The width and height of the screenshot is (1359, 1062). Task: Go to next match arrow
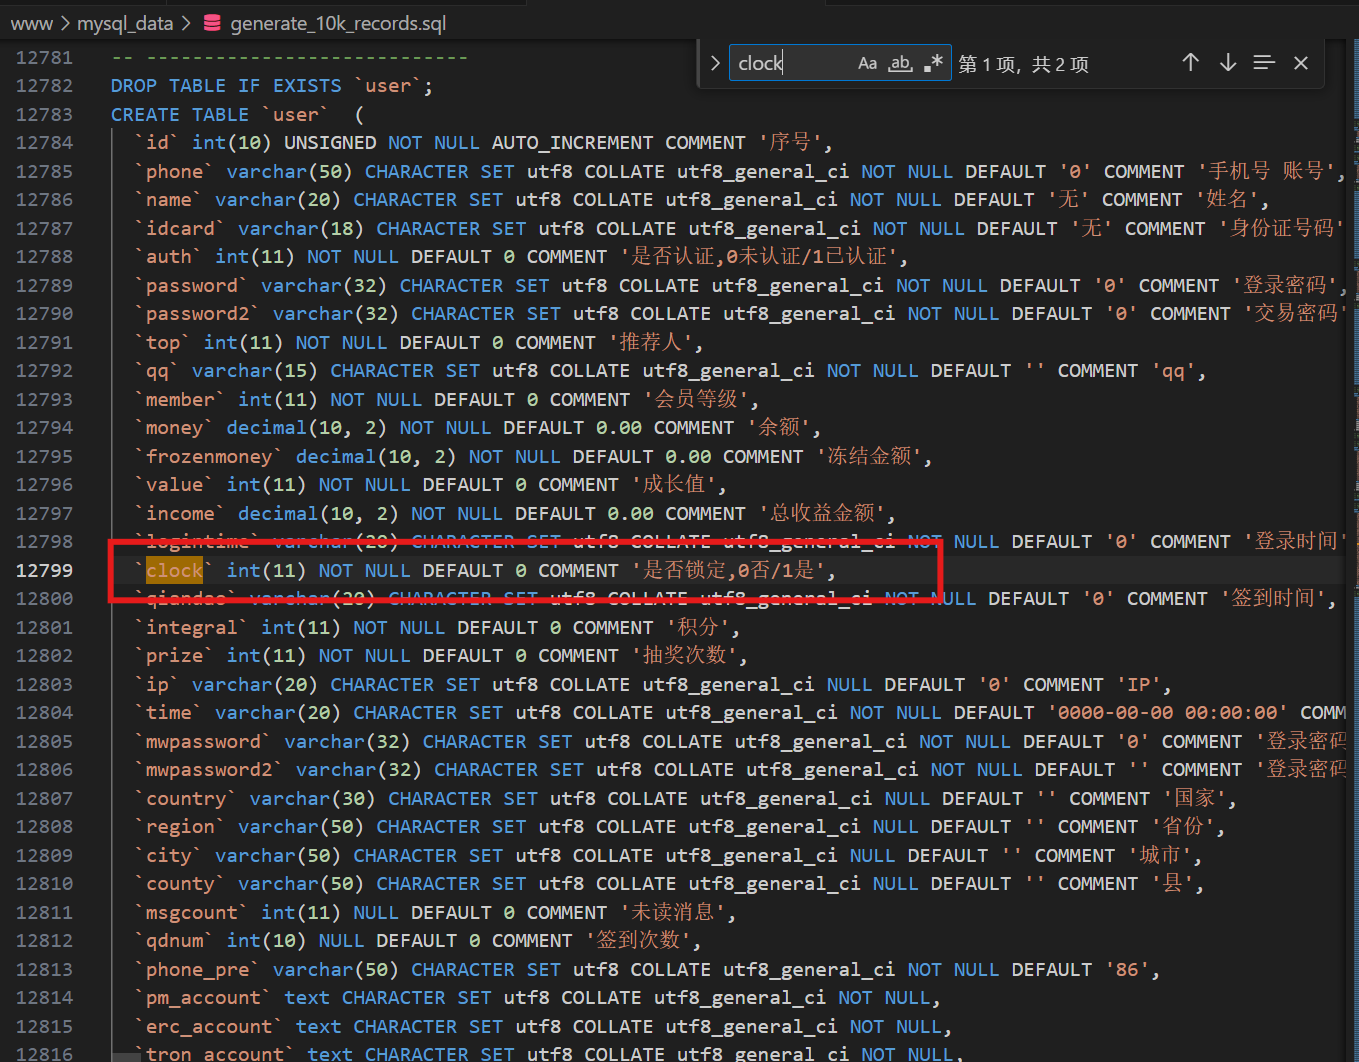point(1228,63)
